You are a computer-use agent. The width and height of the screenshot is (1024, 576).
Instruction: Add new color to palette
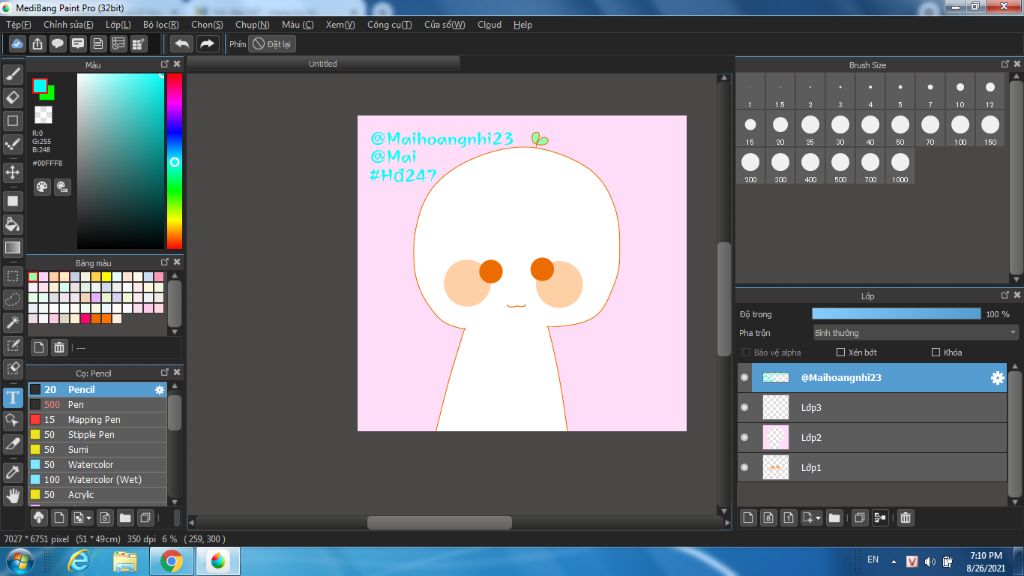39,347
